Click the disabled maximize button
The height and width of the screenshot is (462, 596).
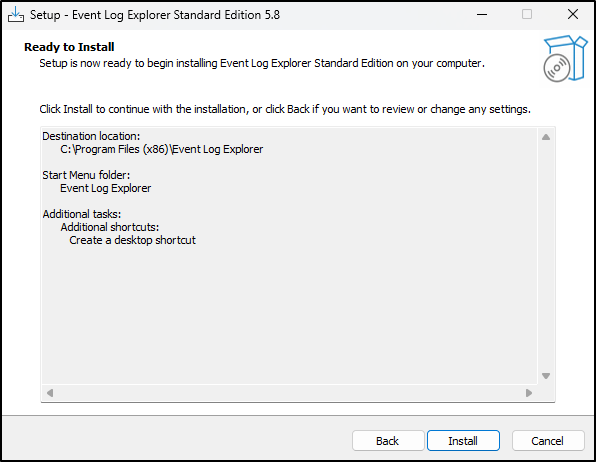pyautogui.click(x=527, y=15)
